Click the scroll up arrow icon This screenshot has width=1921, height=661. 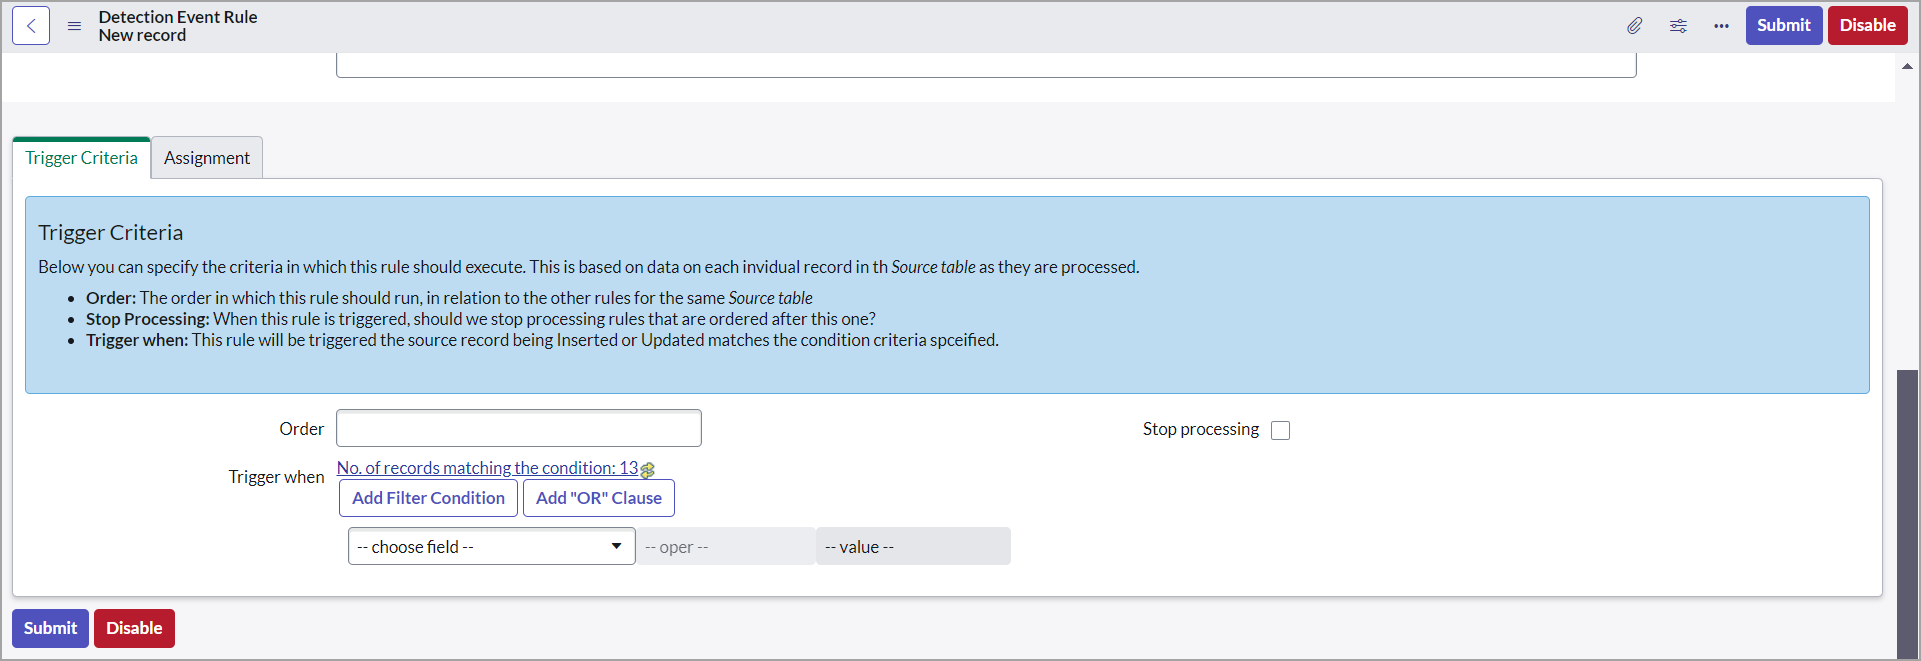coord(1907,66)
